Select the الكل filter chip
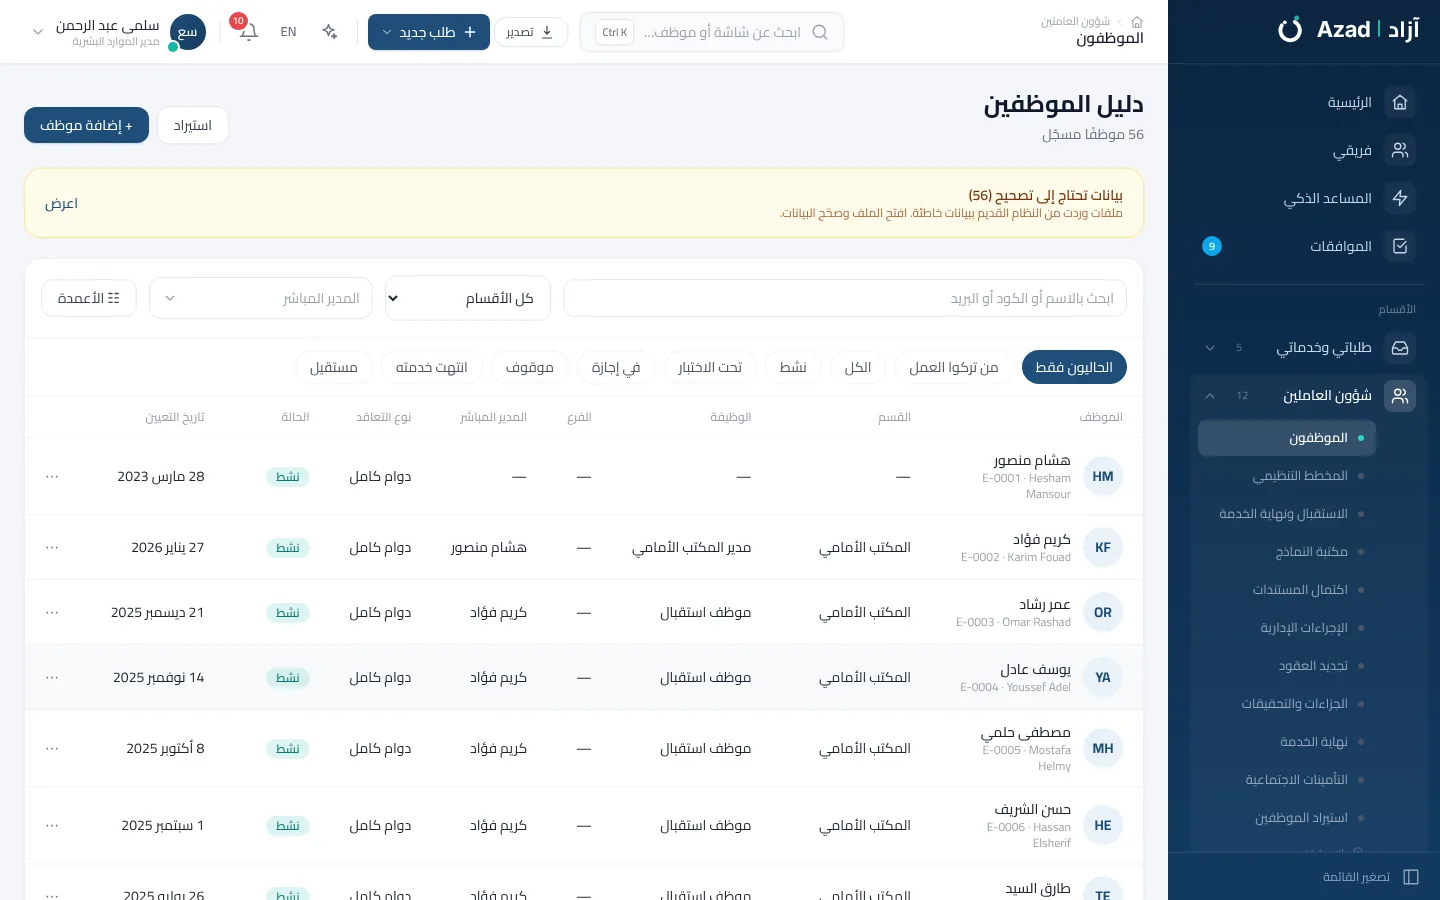This screenshot has height=900, width=1440. [858, 368]
